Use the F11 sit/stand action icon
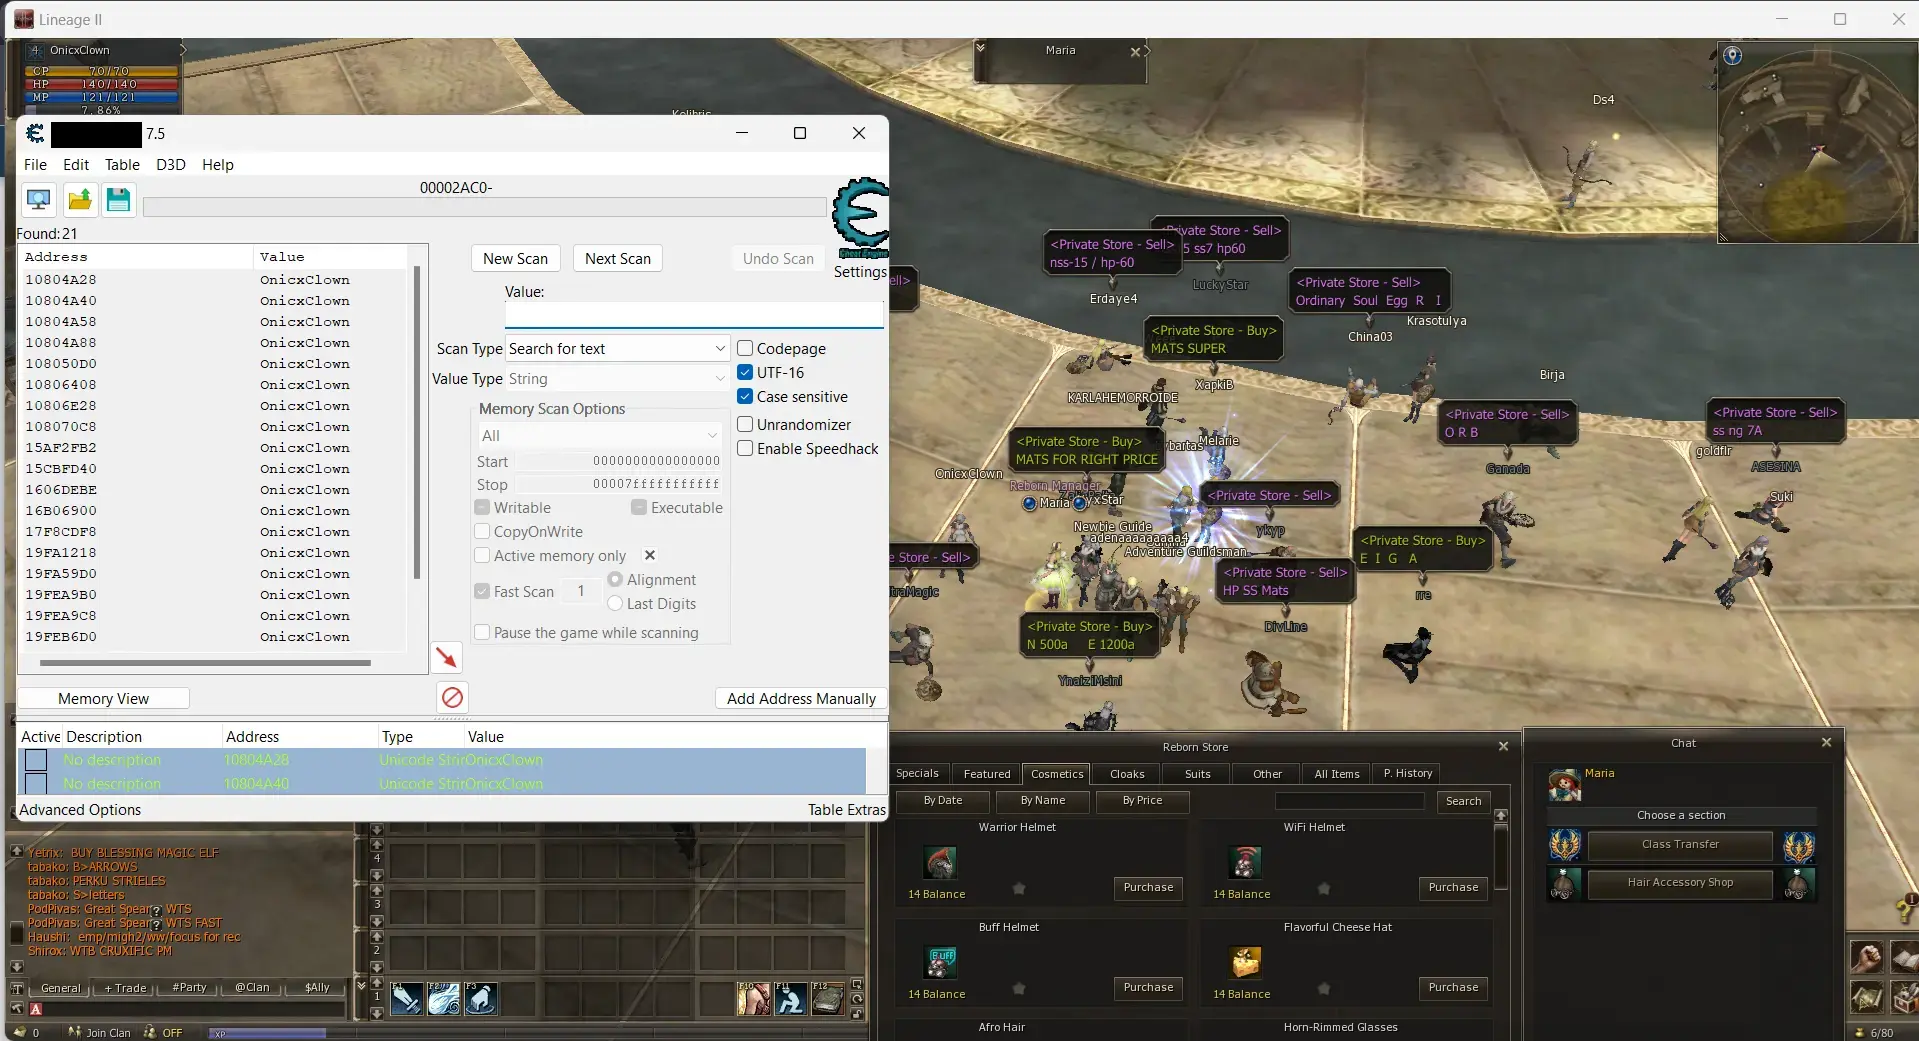 tap(790, 998)
